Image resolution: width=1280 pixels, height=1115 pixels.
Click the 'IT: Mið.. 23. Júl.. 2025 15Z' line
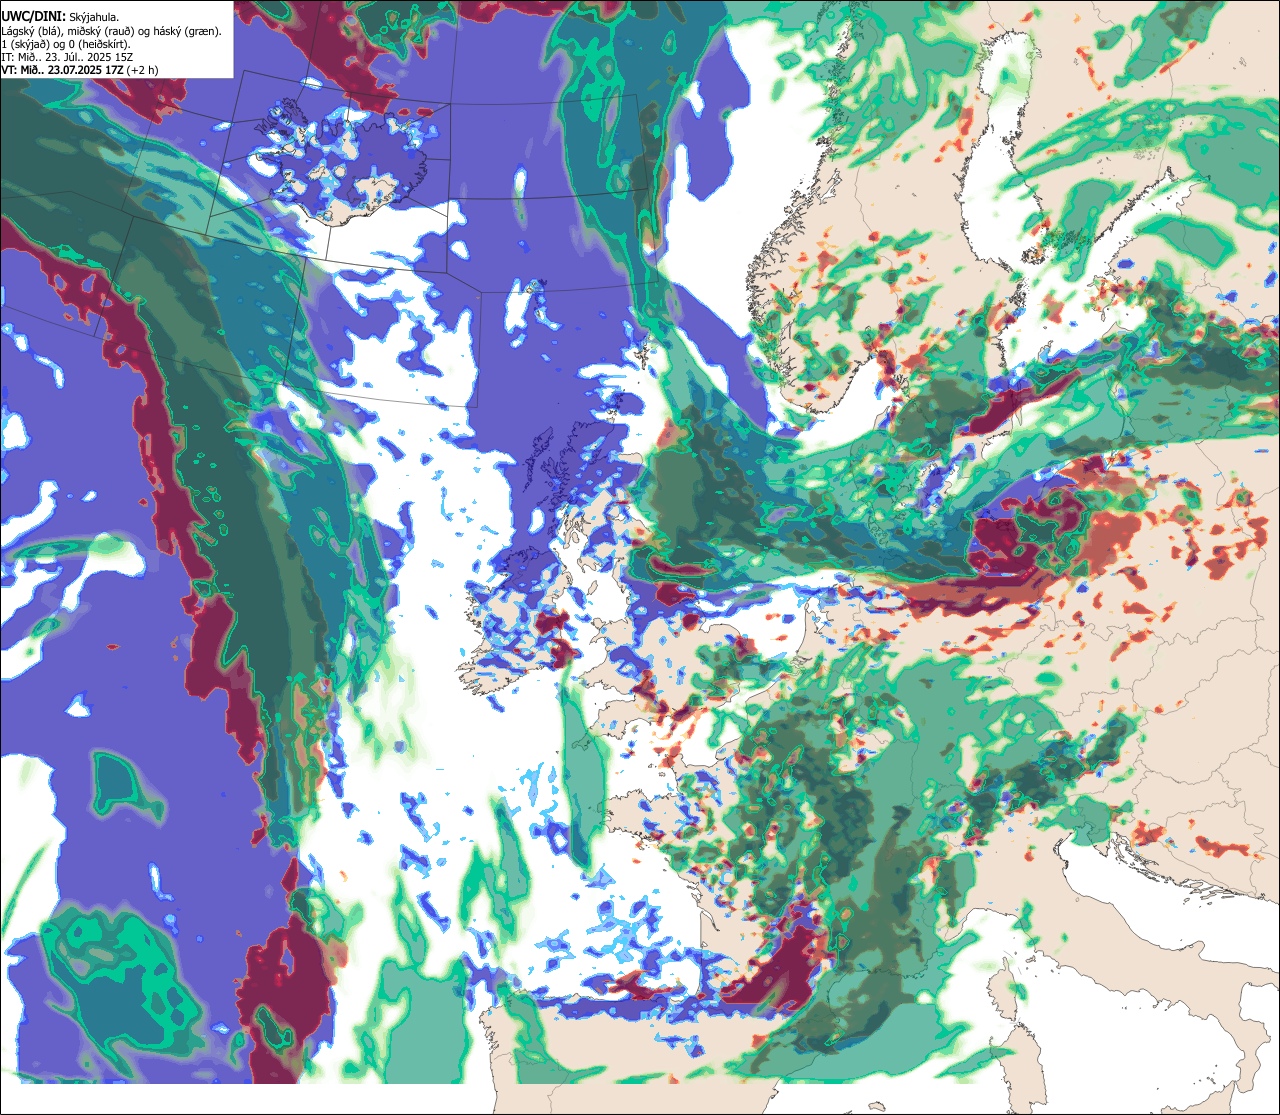67,57
